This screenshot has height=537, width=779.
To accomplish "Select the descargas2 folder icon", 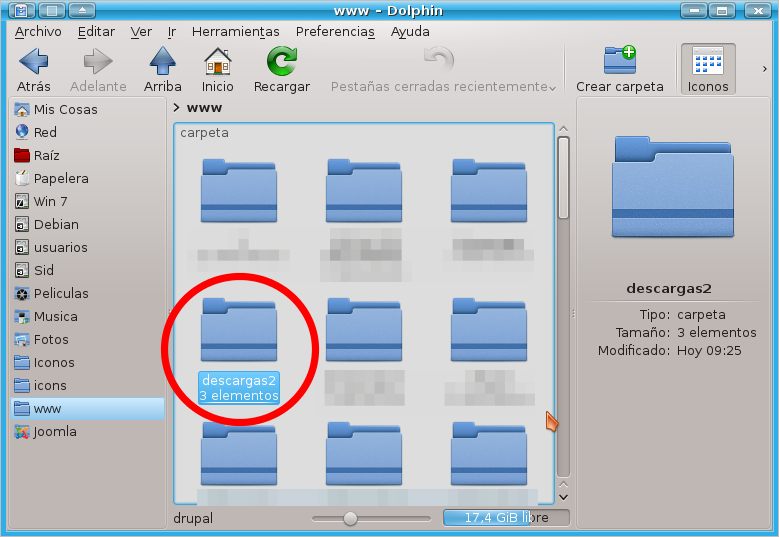I will pyautogui.click(x=239, y=329).
